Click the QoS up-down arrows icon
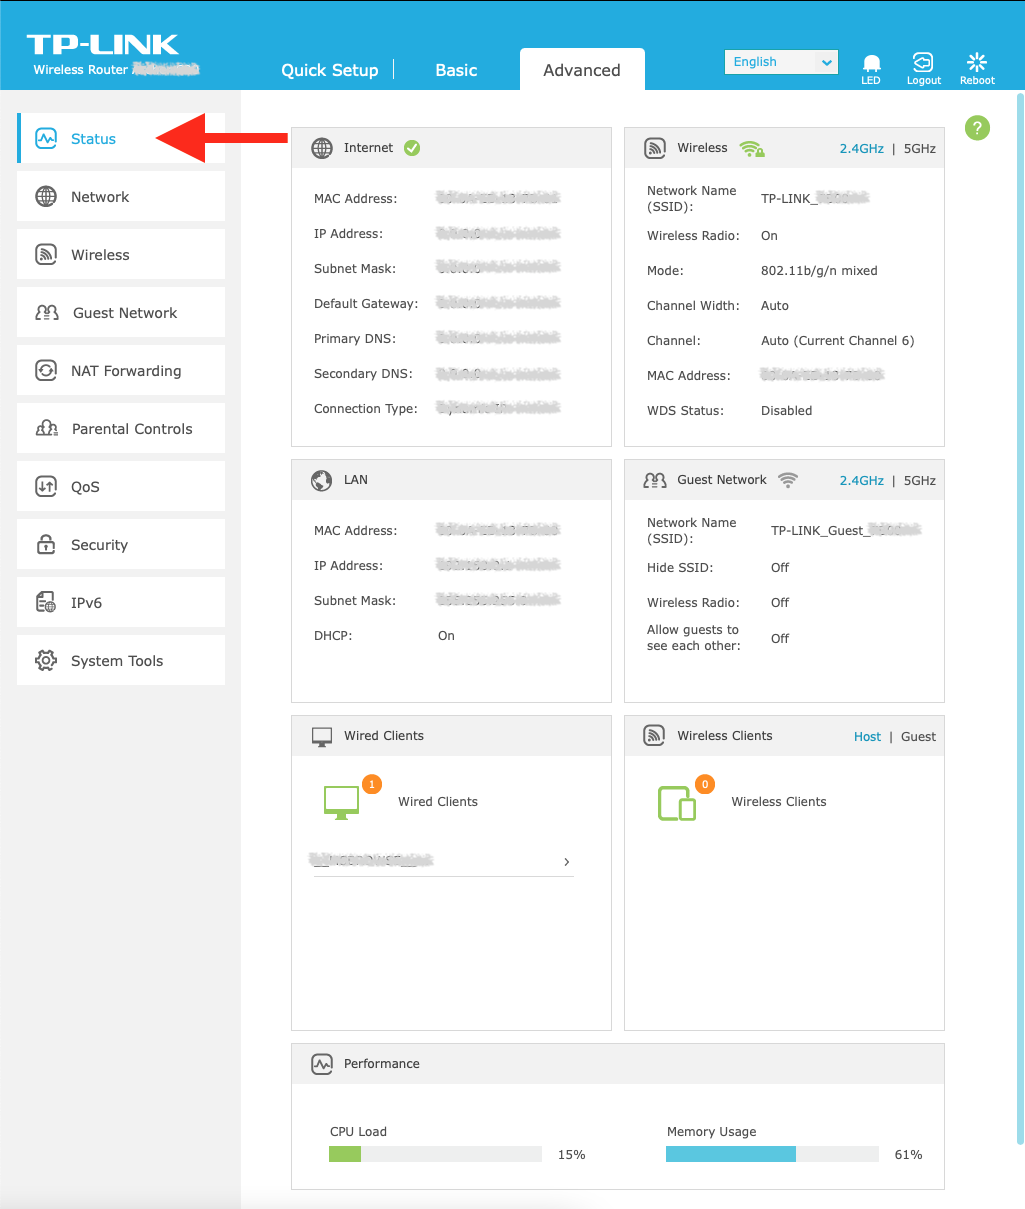Screen dimensions: 1025x1209 46,487
